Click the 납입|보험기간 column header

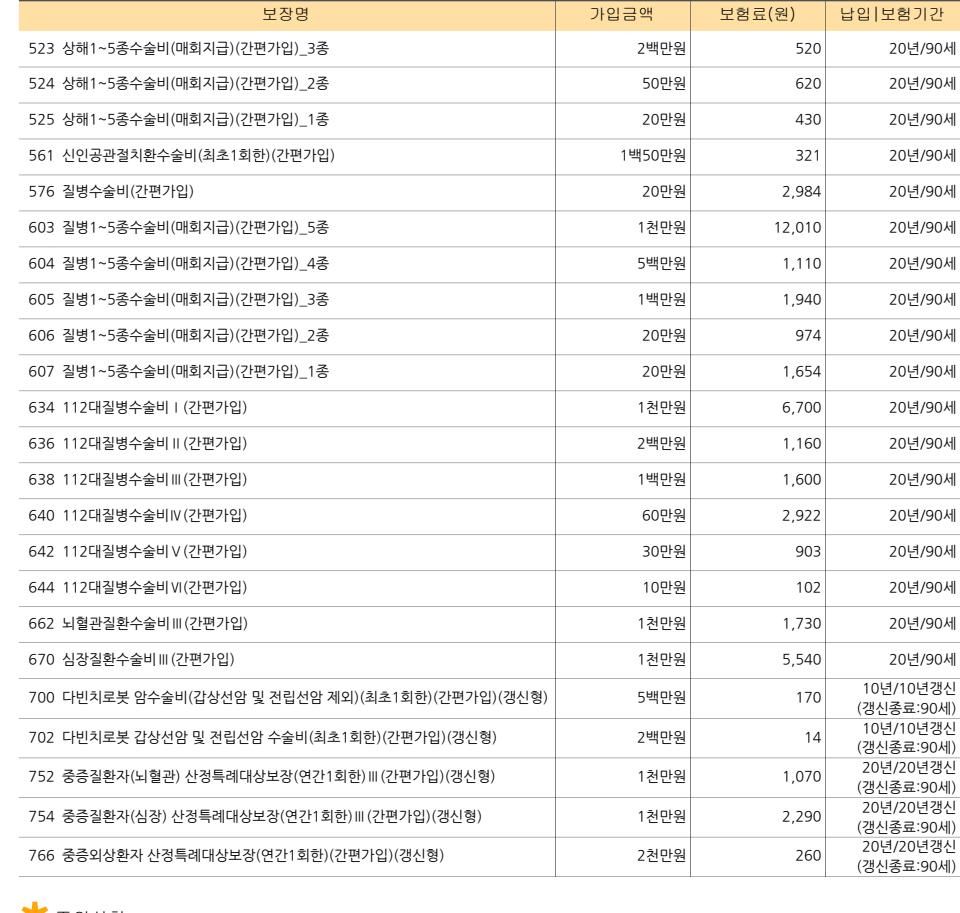893,15
